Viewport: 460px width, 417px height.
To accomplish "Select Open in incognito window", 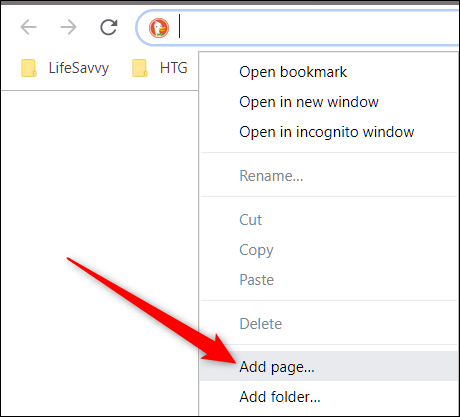I will tap(329, 132).
